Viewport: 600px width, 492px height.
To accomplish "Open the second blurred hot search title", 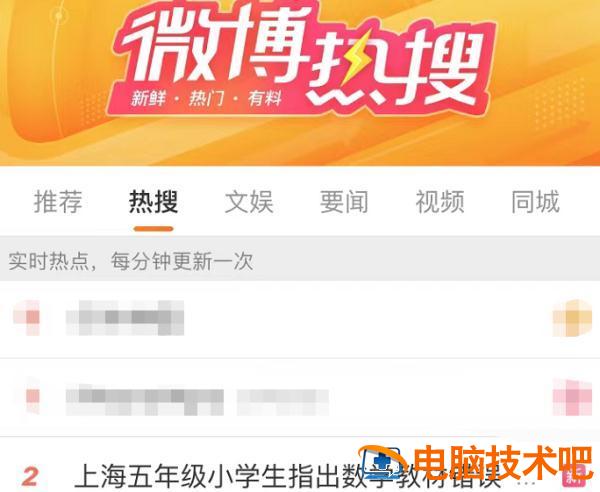I will coord(197,400).
